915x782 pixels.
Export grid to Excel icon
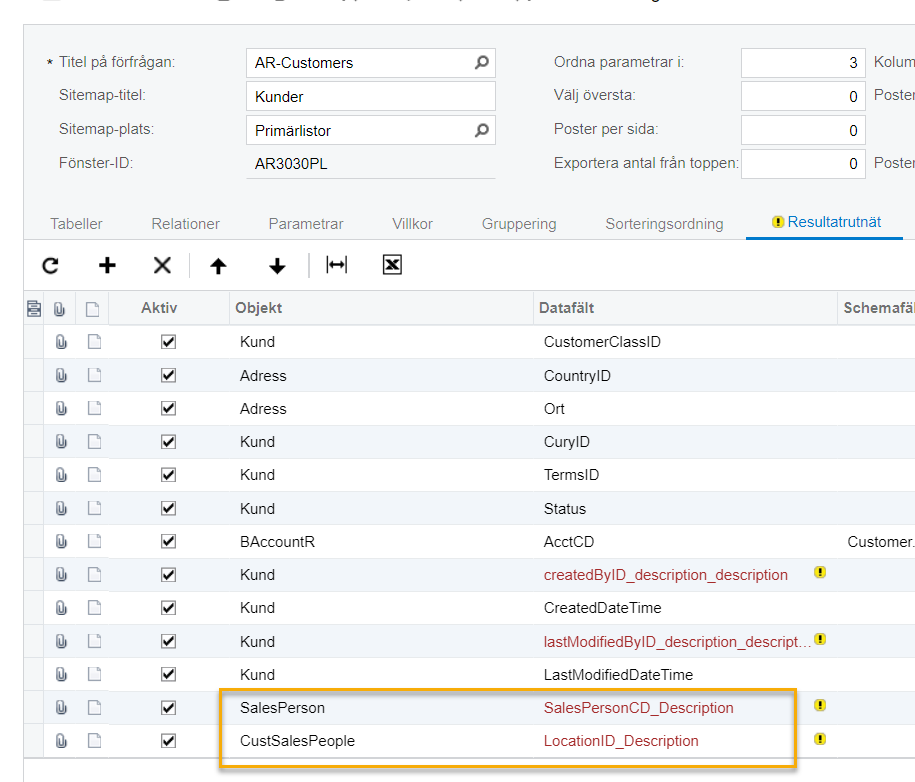pyautogui.click(x=392, y=265)
